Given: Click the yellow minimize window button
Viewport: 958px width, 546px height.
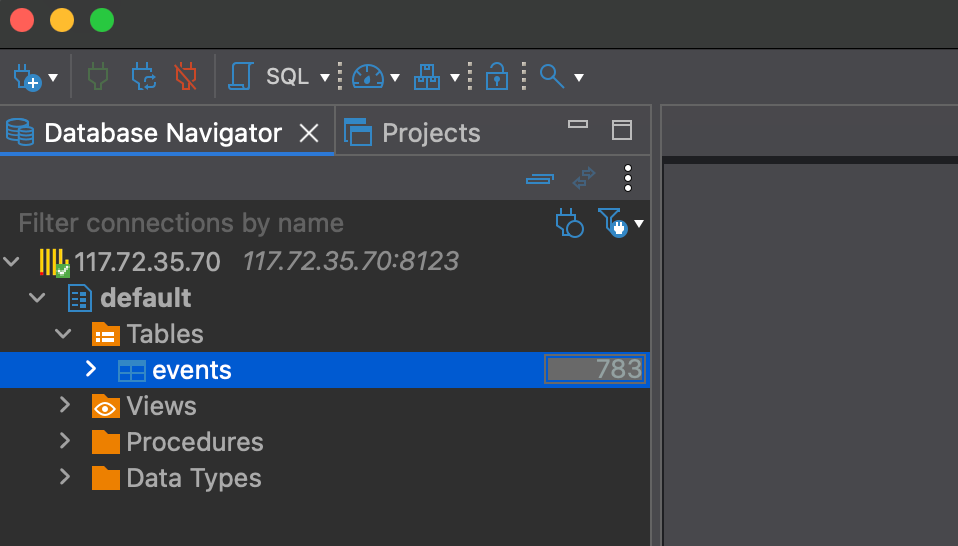Looking at the screenshot, I should (x=62, y=20).
